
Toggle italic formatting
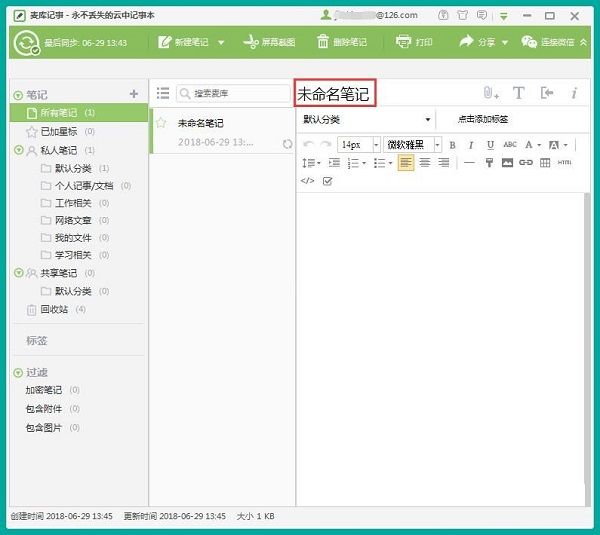pos(471,145)
